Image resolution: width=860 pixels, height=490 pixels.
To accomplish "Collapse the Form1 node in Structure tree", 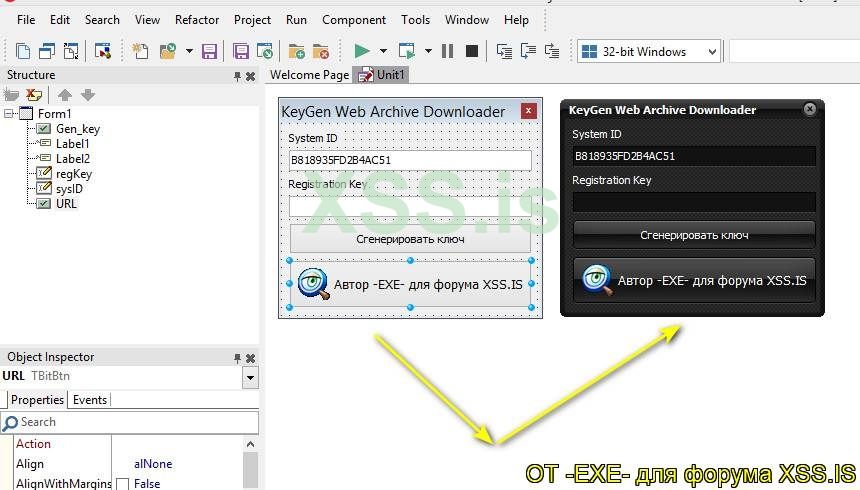I will [x=9, y=114].
